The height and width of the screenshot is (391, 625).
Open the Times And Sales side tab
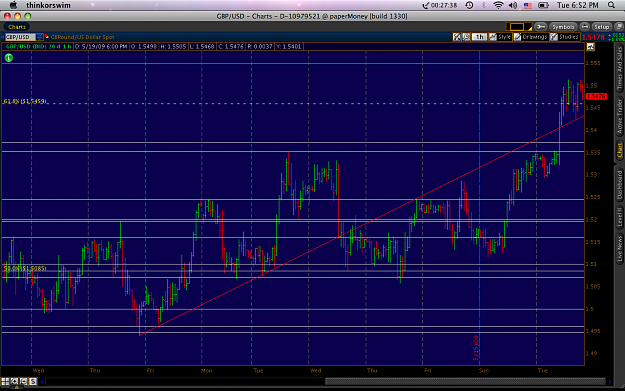[620, 68]
